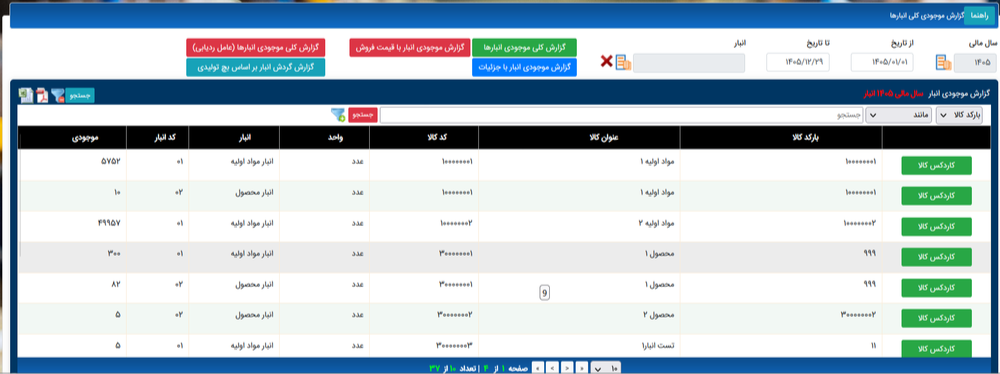1000x374 pixels.
Task: Run گزارش کلی موجودی انبارها (عامل ردیابی)
Action: coord(255,48)
